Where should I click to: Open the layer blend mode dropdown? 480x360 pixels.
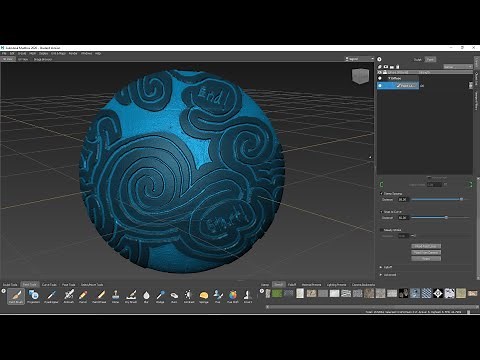click(458, 67)
